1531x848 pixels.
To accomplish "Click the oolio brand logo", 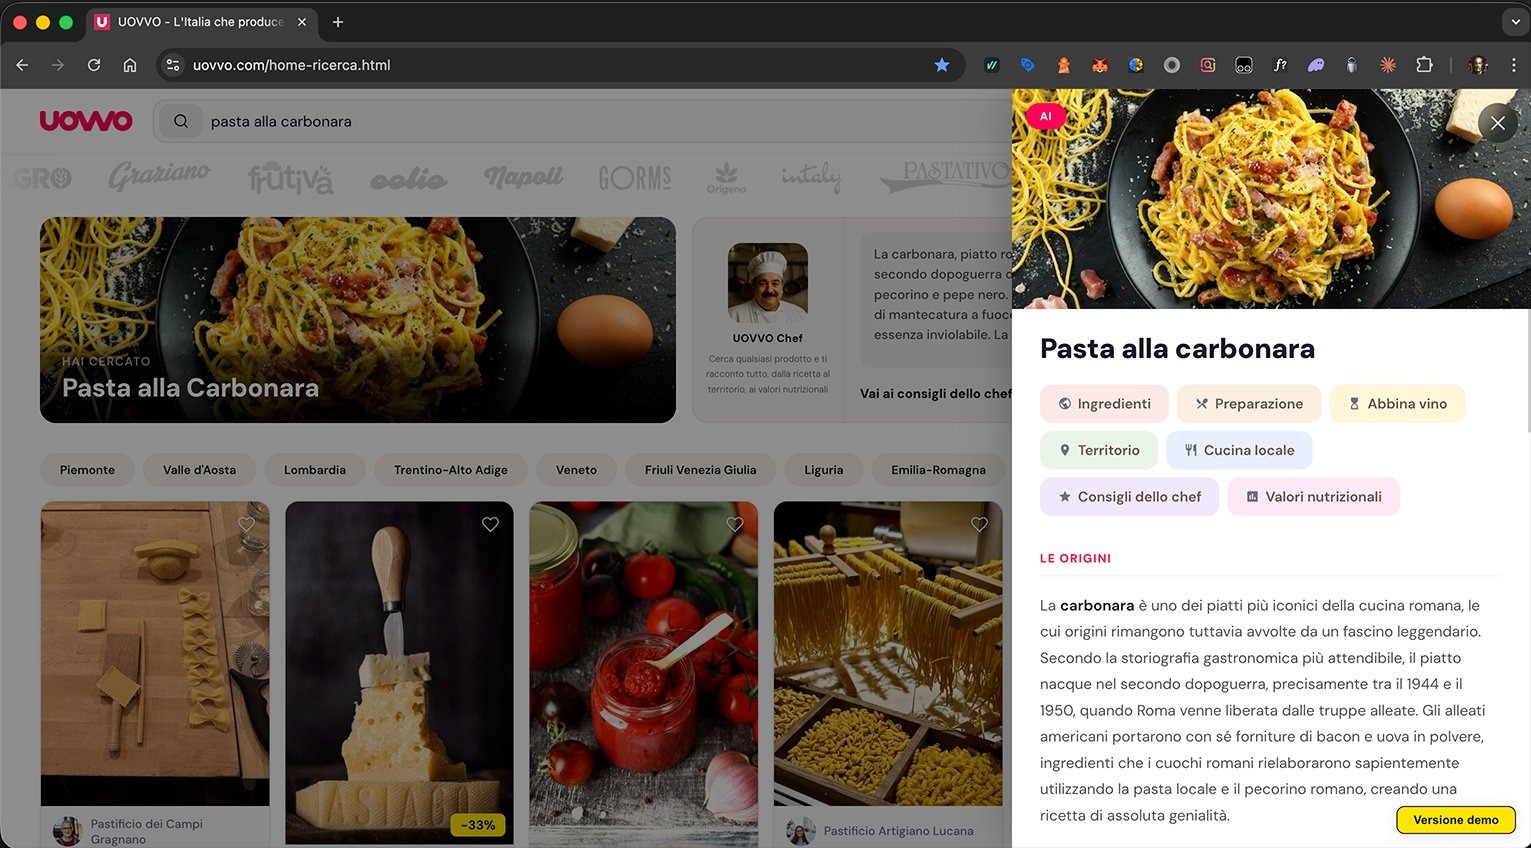I will click(x=408, y=179).
